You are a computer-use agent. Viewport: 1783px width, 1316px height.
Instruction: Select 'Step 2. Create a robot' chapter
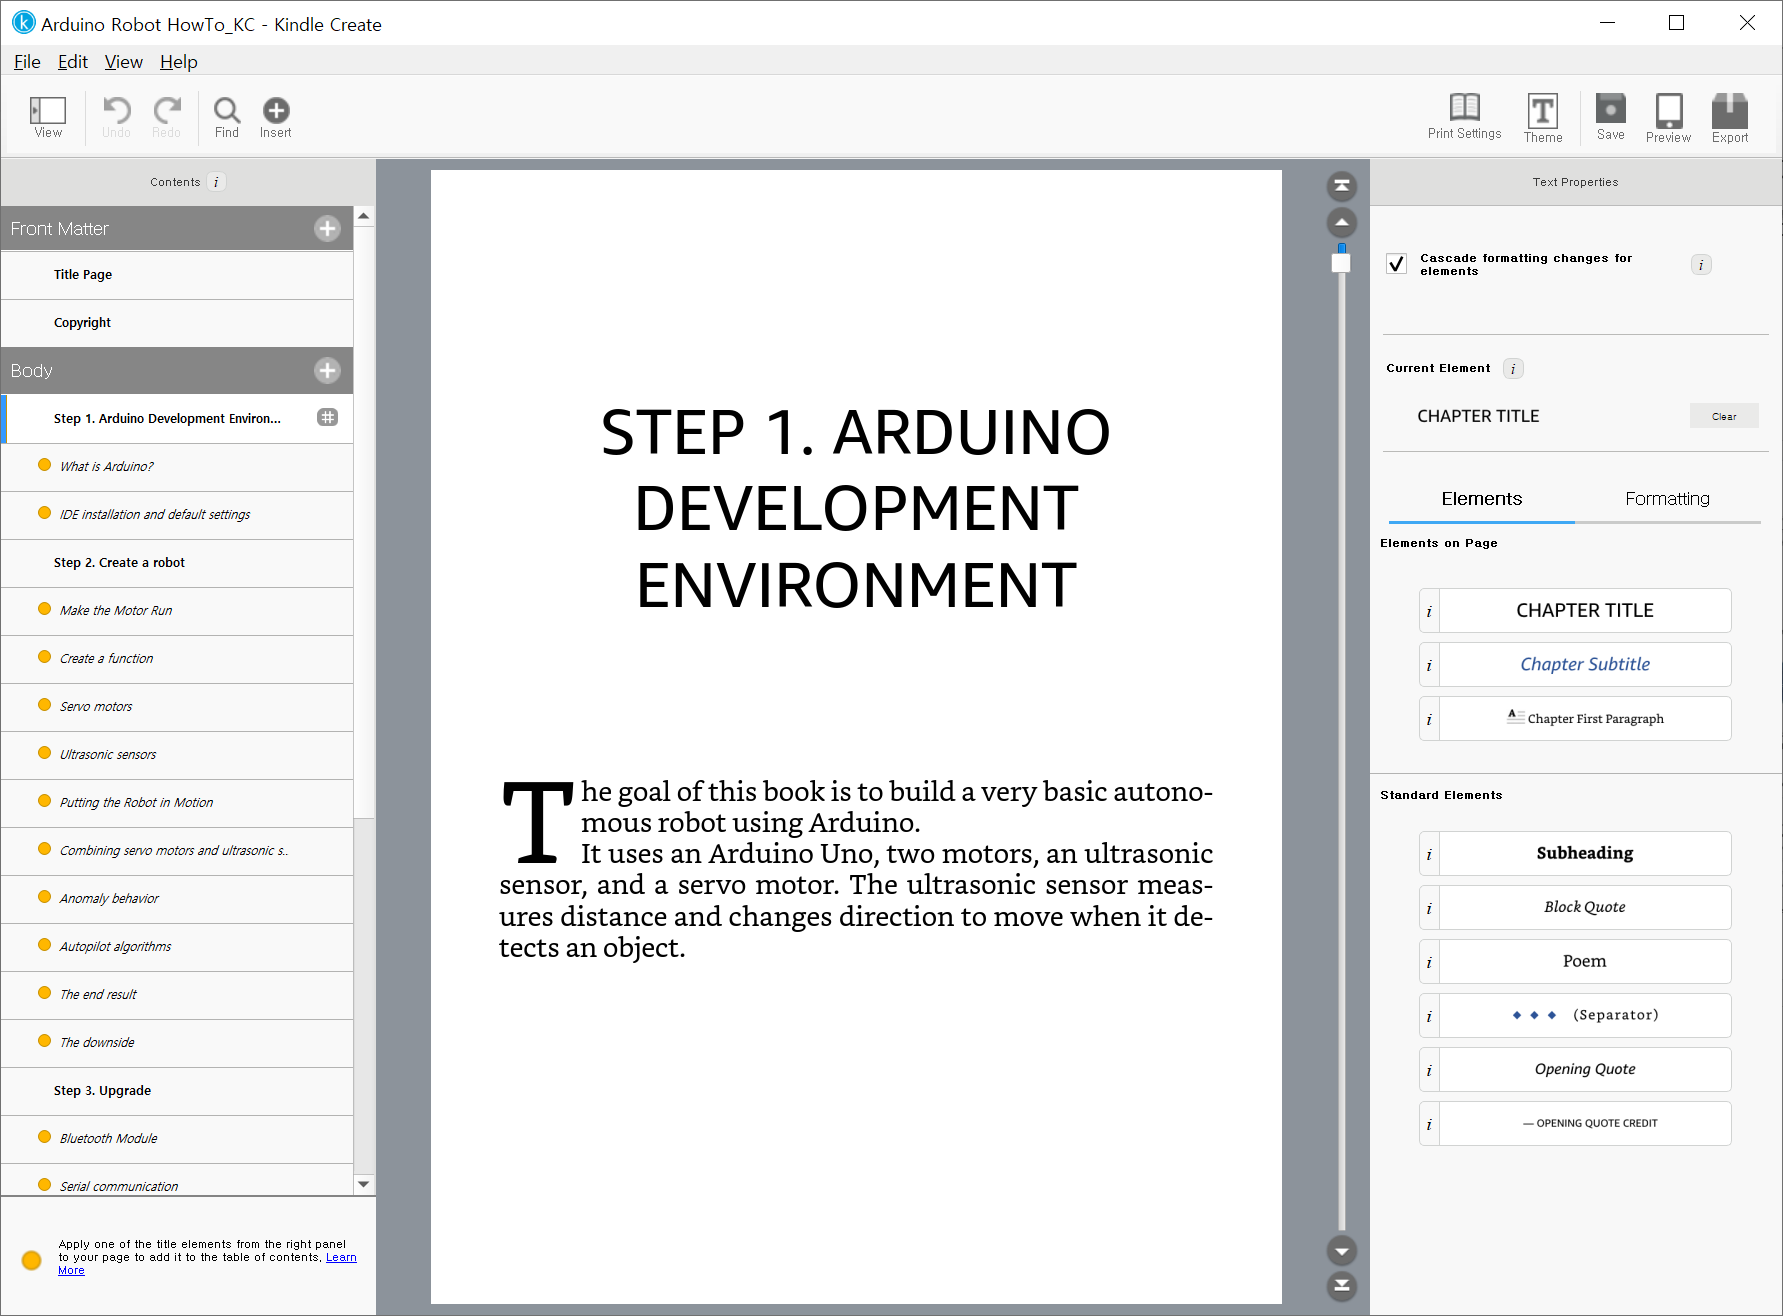[x=177, y=563]
